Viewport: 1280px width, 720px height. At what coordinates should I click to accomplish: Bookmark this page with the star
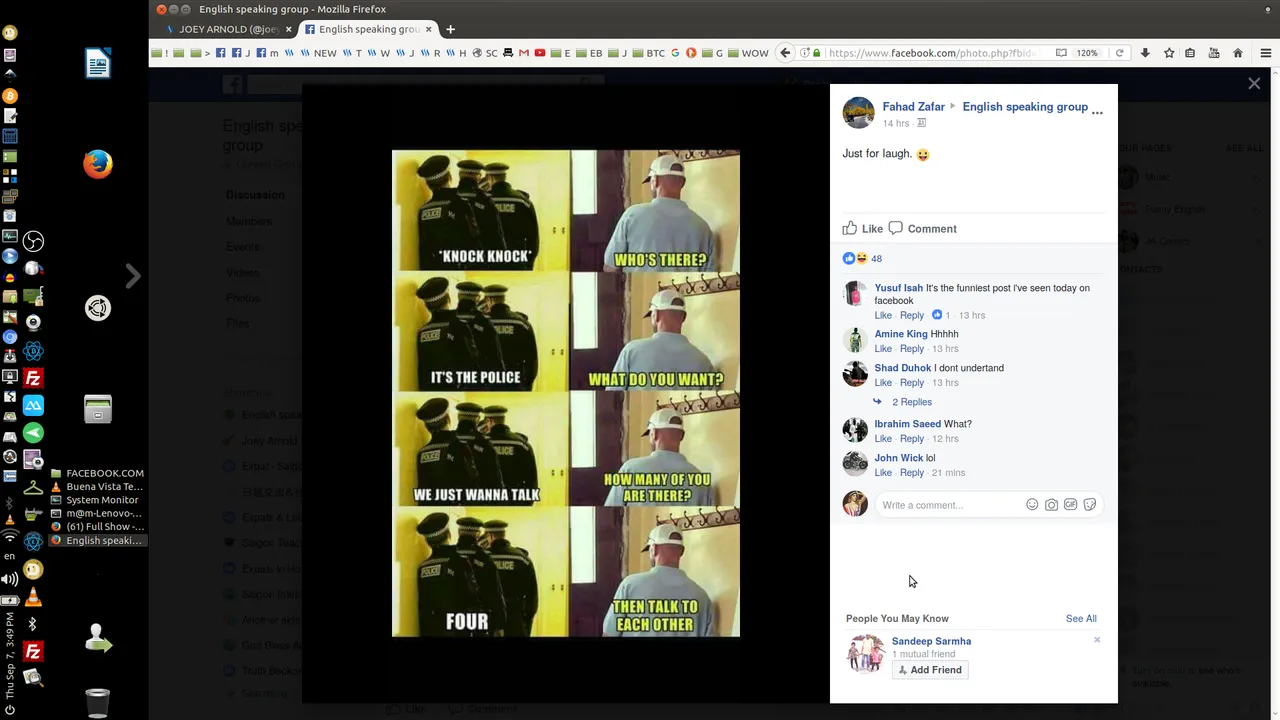click(x=1169, y=53)
